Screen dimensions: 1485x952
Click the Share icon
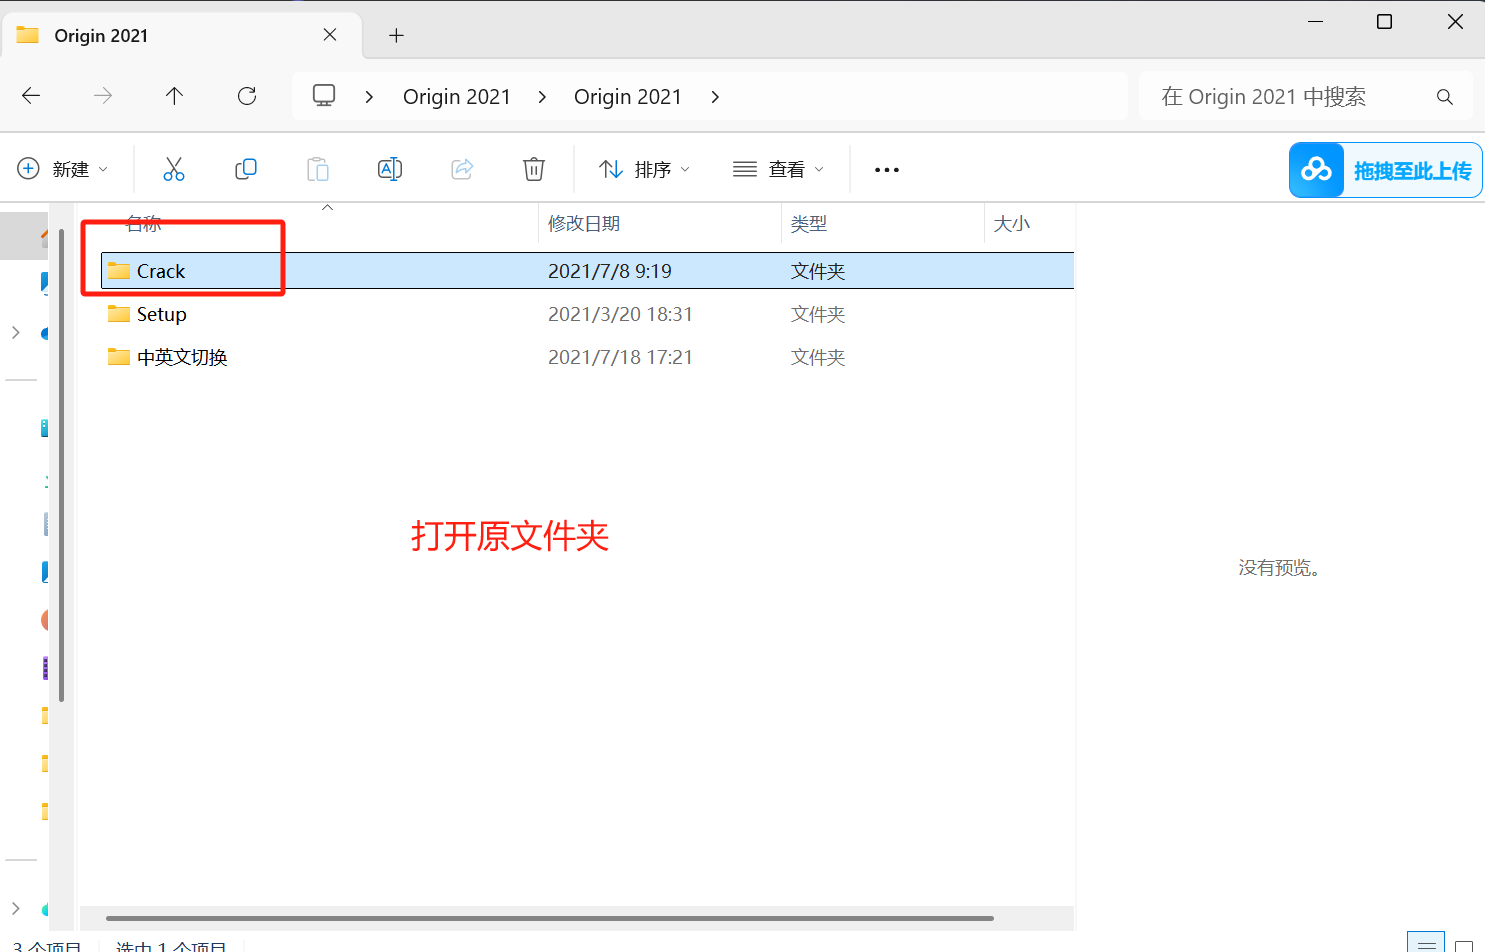point(462,169)
